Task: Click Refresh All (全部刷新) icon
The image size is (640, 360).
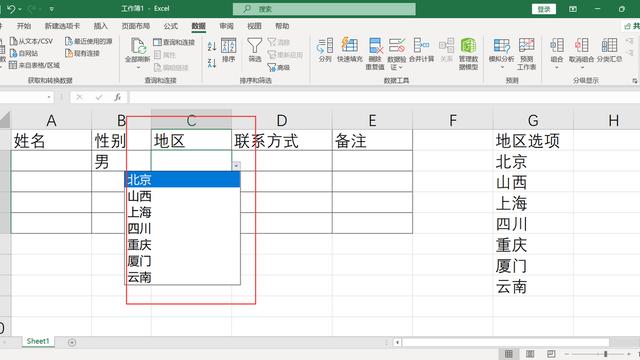Action: click(x=138, y=46)
